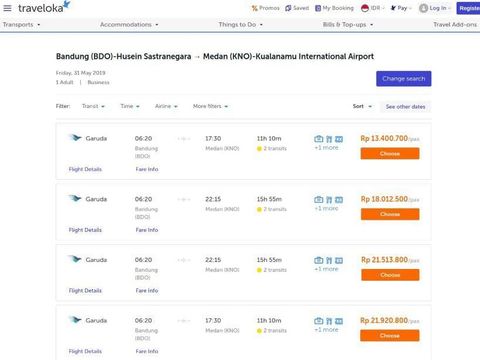Image resolution: width=480 pixels, height=360 pixels.
Task: Open Promos from the top bar
Action: [x=266, y=8]
